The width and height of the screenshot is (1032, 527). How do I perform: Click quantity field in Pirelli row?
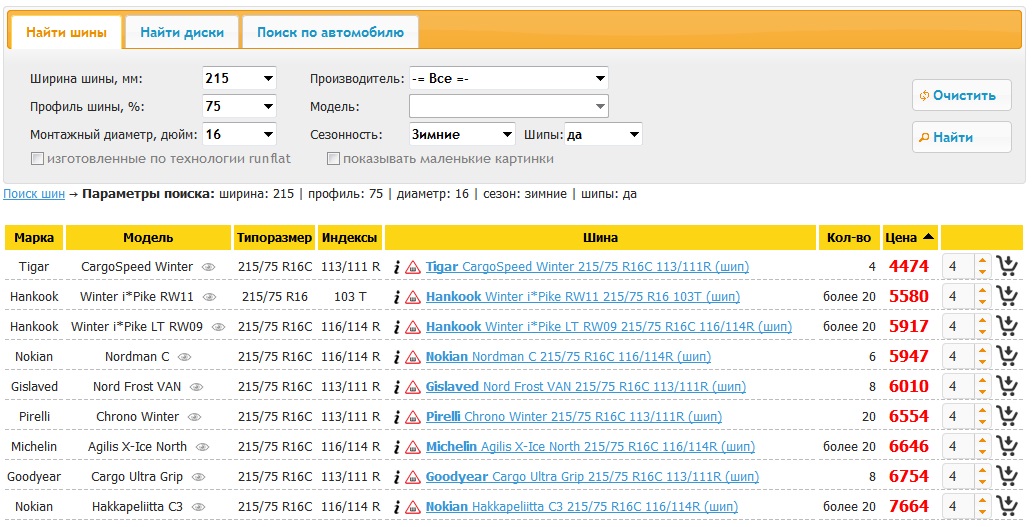[958, 416]
